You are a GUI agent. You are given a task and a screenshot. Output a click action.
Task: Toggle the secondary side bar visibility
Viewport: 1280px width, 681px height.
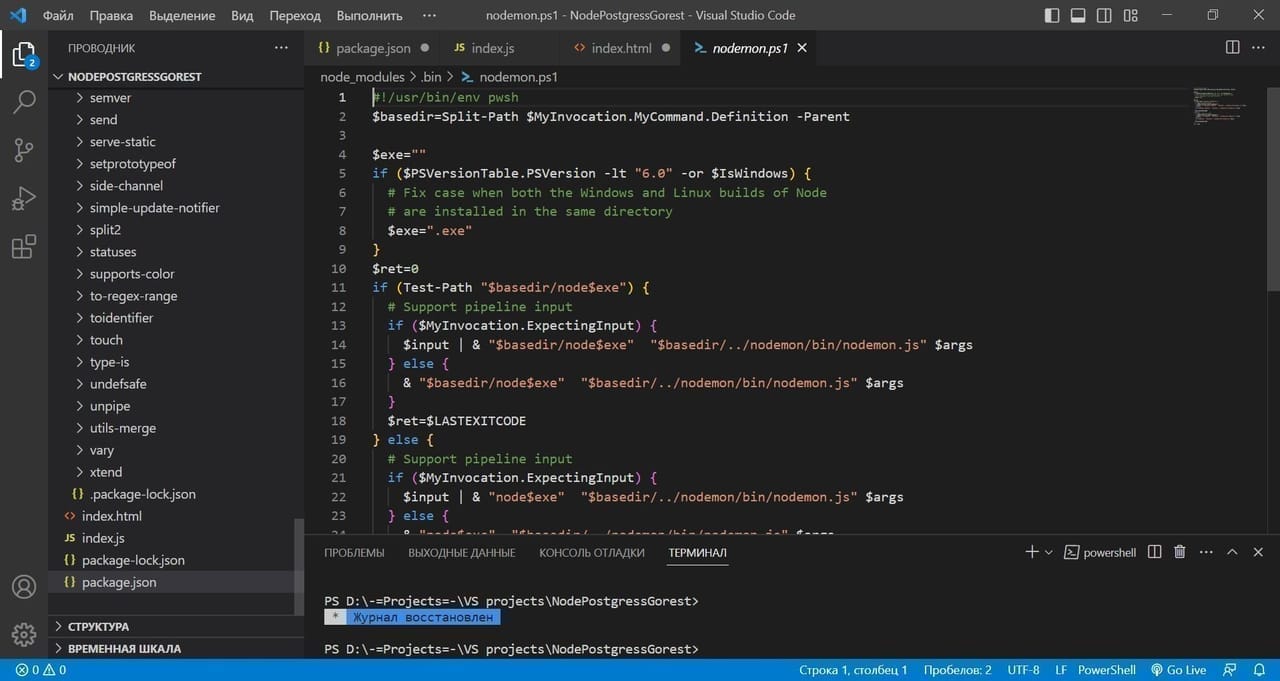[x=1104, y=15]
